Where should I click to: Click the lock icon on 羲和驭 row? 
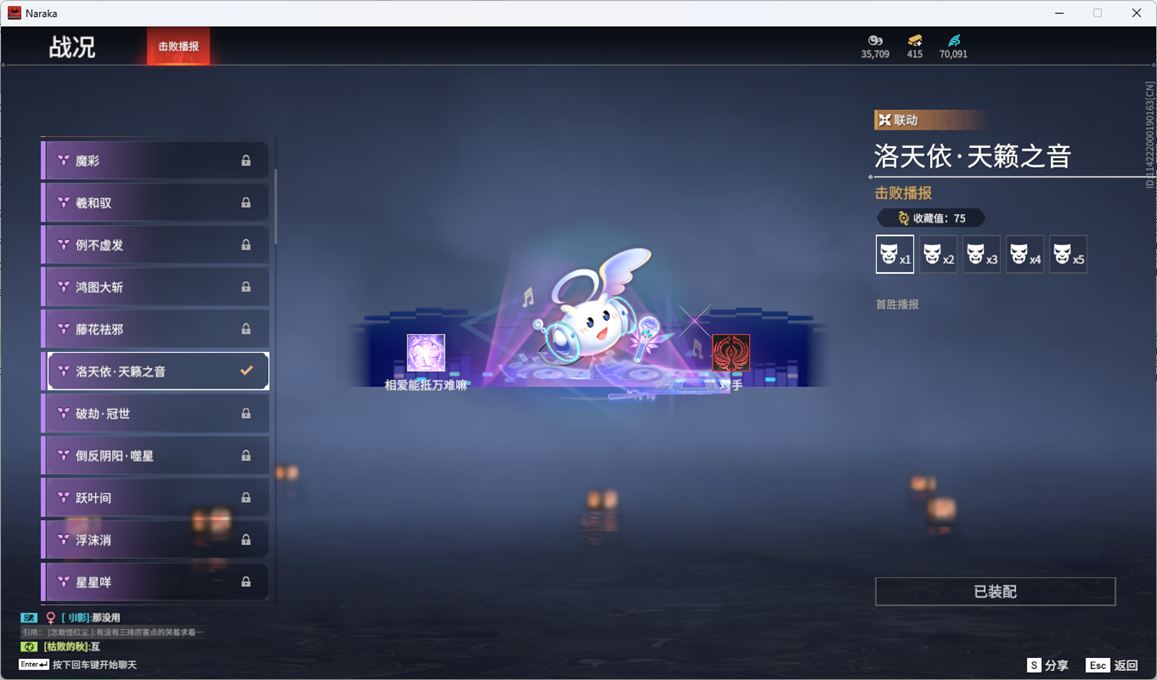(246, 202)
